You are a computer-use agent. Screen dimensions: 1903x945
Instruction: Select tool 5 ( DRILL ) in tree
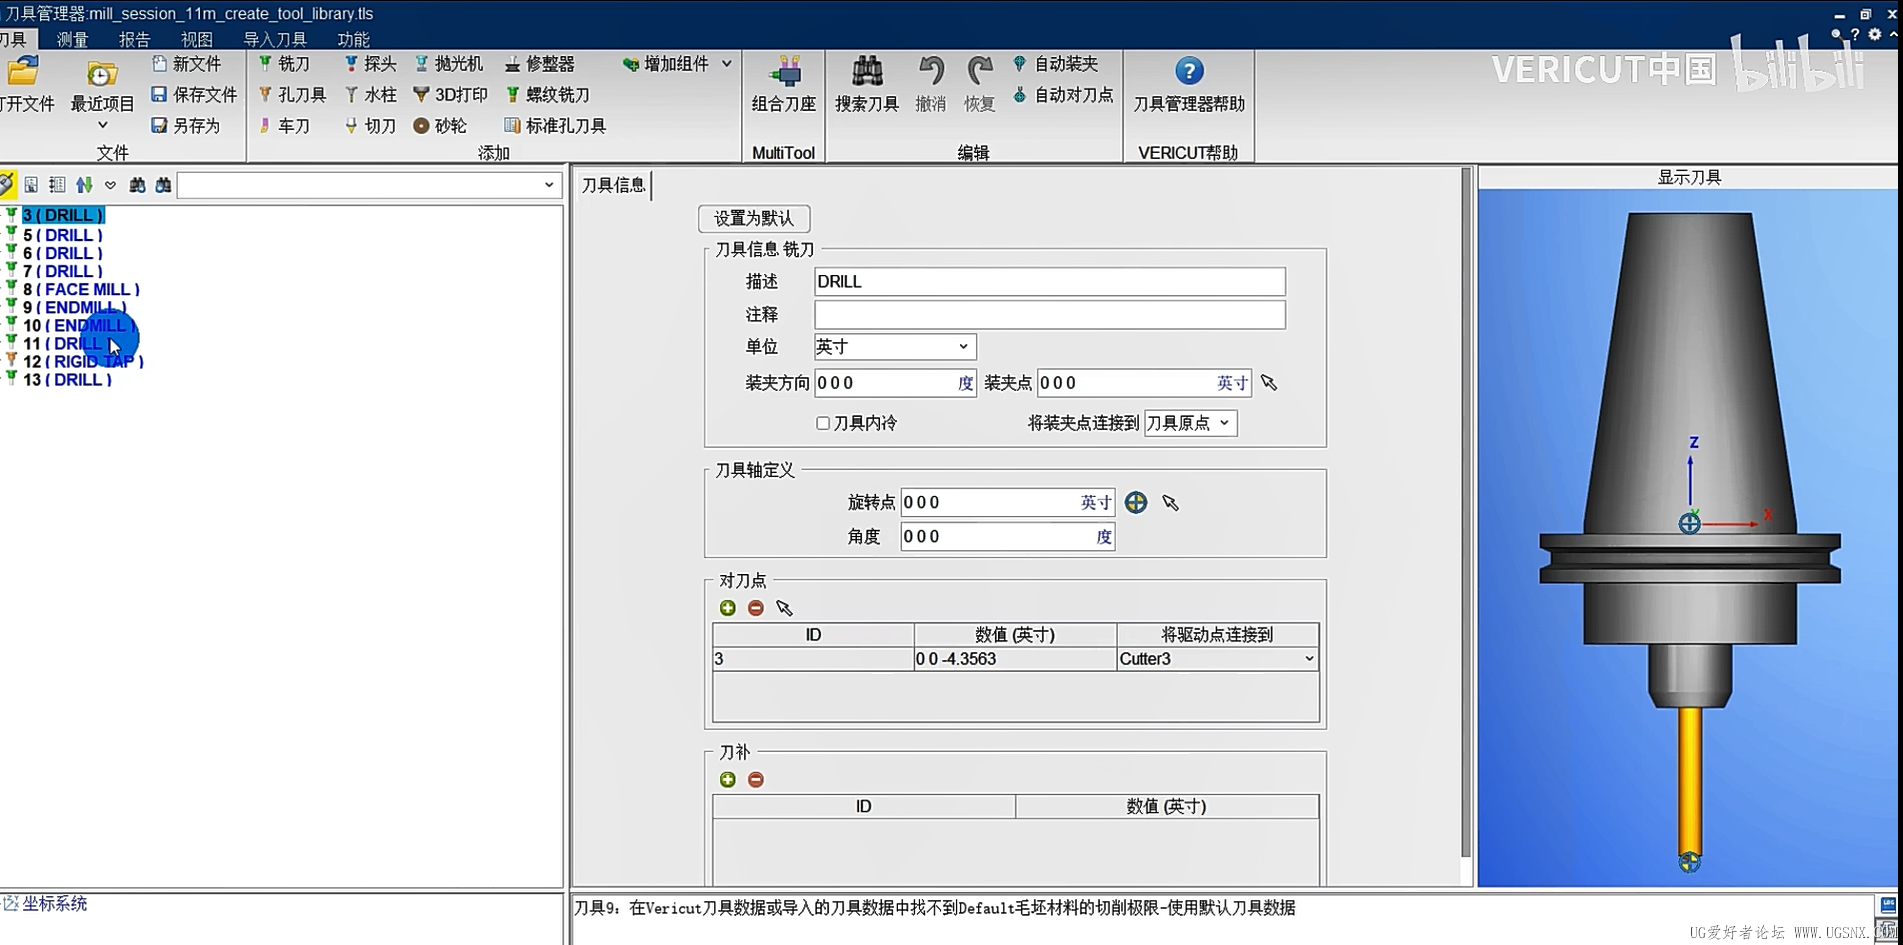(x=62, y=235)
